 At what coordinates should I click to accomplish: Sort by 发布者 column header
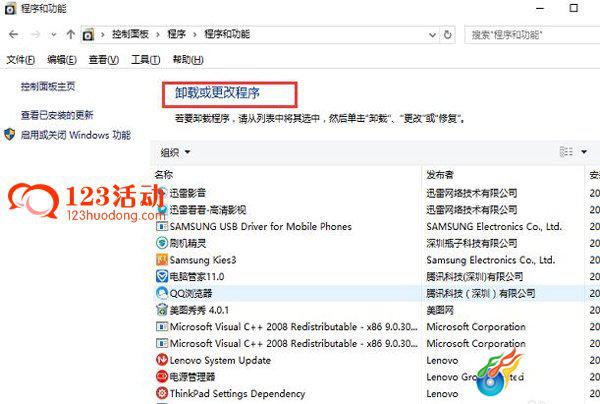[x=440, y=175]
